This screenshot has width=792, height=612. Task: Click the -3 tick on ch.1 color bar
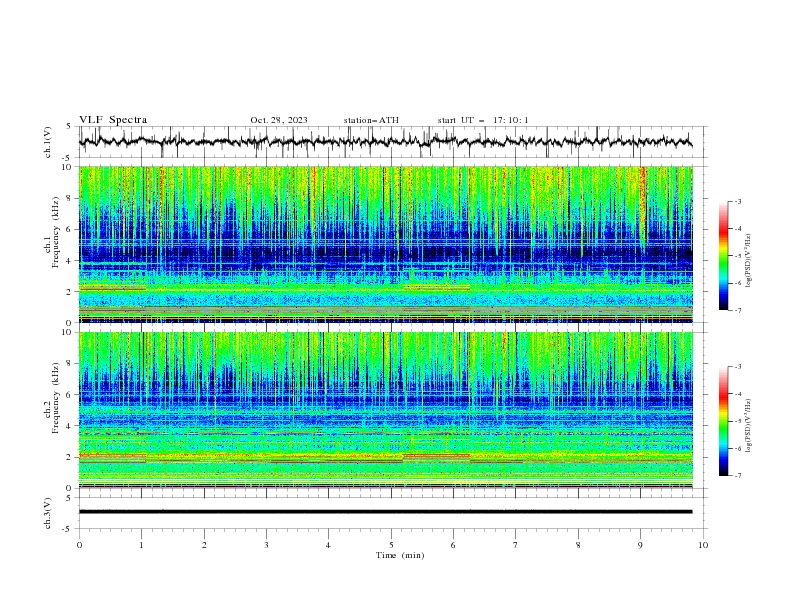(x=737, y=201)
